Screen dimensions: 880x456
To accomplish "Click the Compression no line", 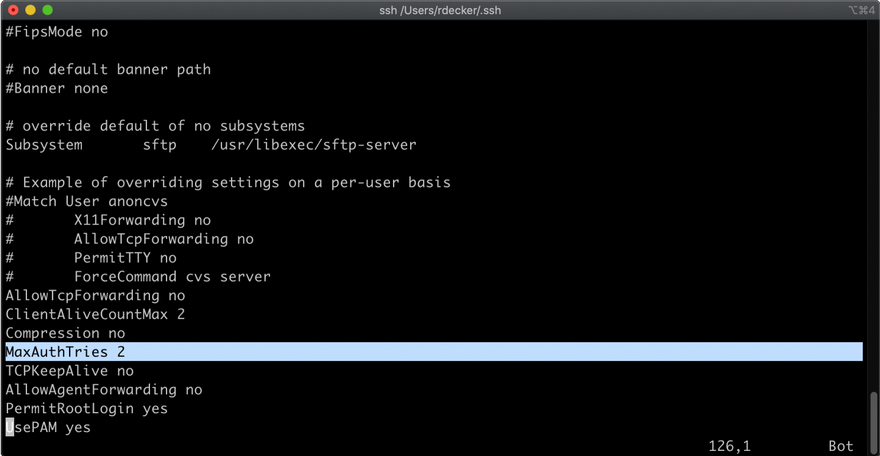I will 65,333.
